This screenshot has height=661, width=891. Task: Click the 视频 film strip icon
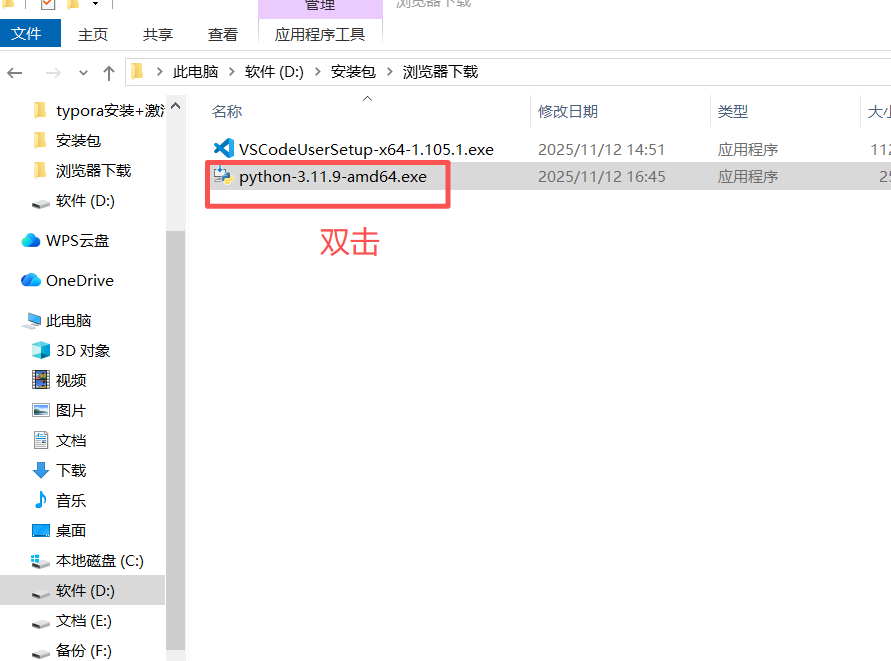tap(41, 380)
